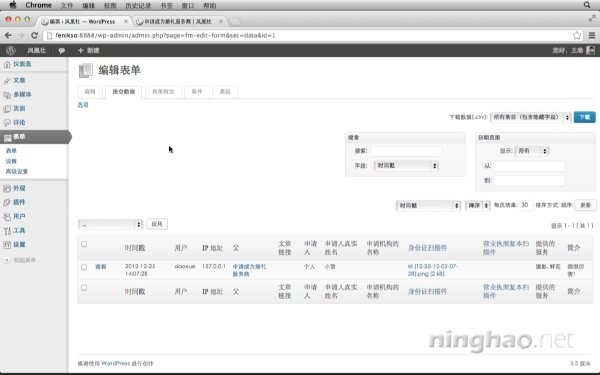
Task: Open the id png file link in the row
Action: (x=432, y=270)
